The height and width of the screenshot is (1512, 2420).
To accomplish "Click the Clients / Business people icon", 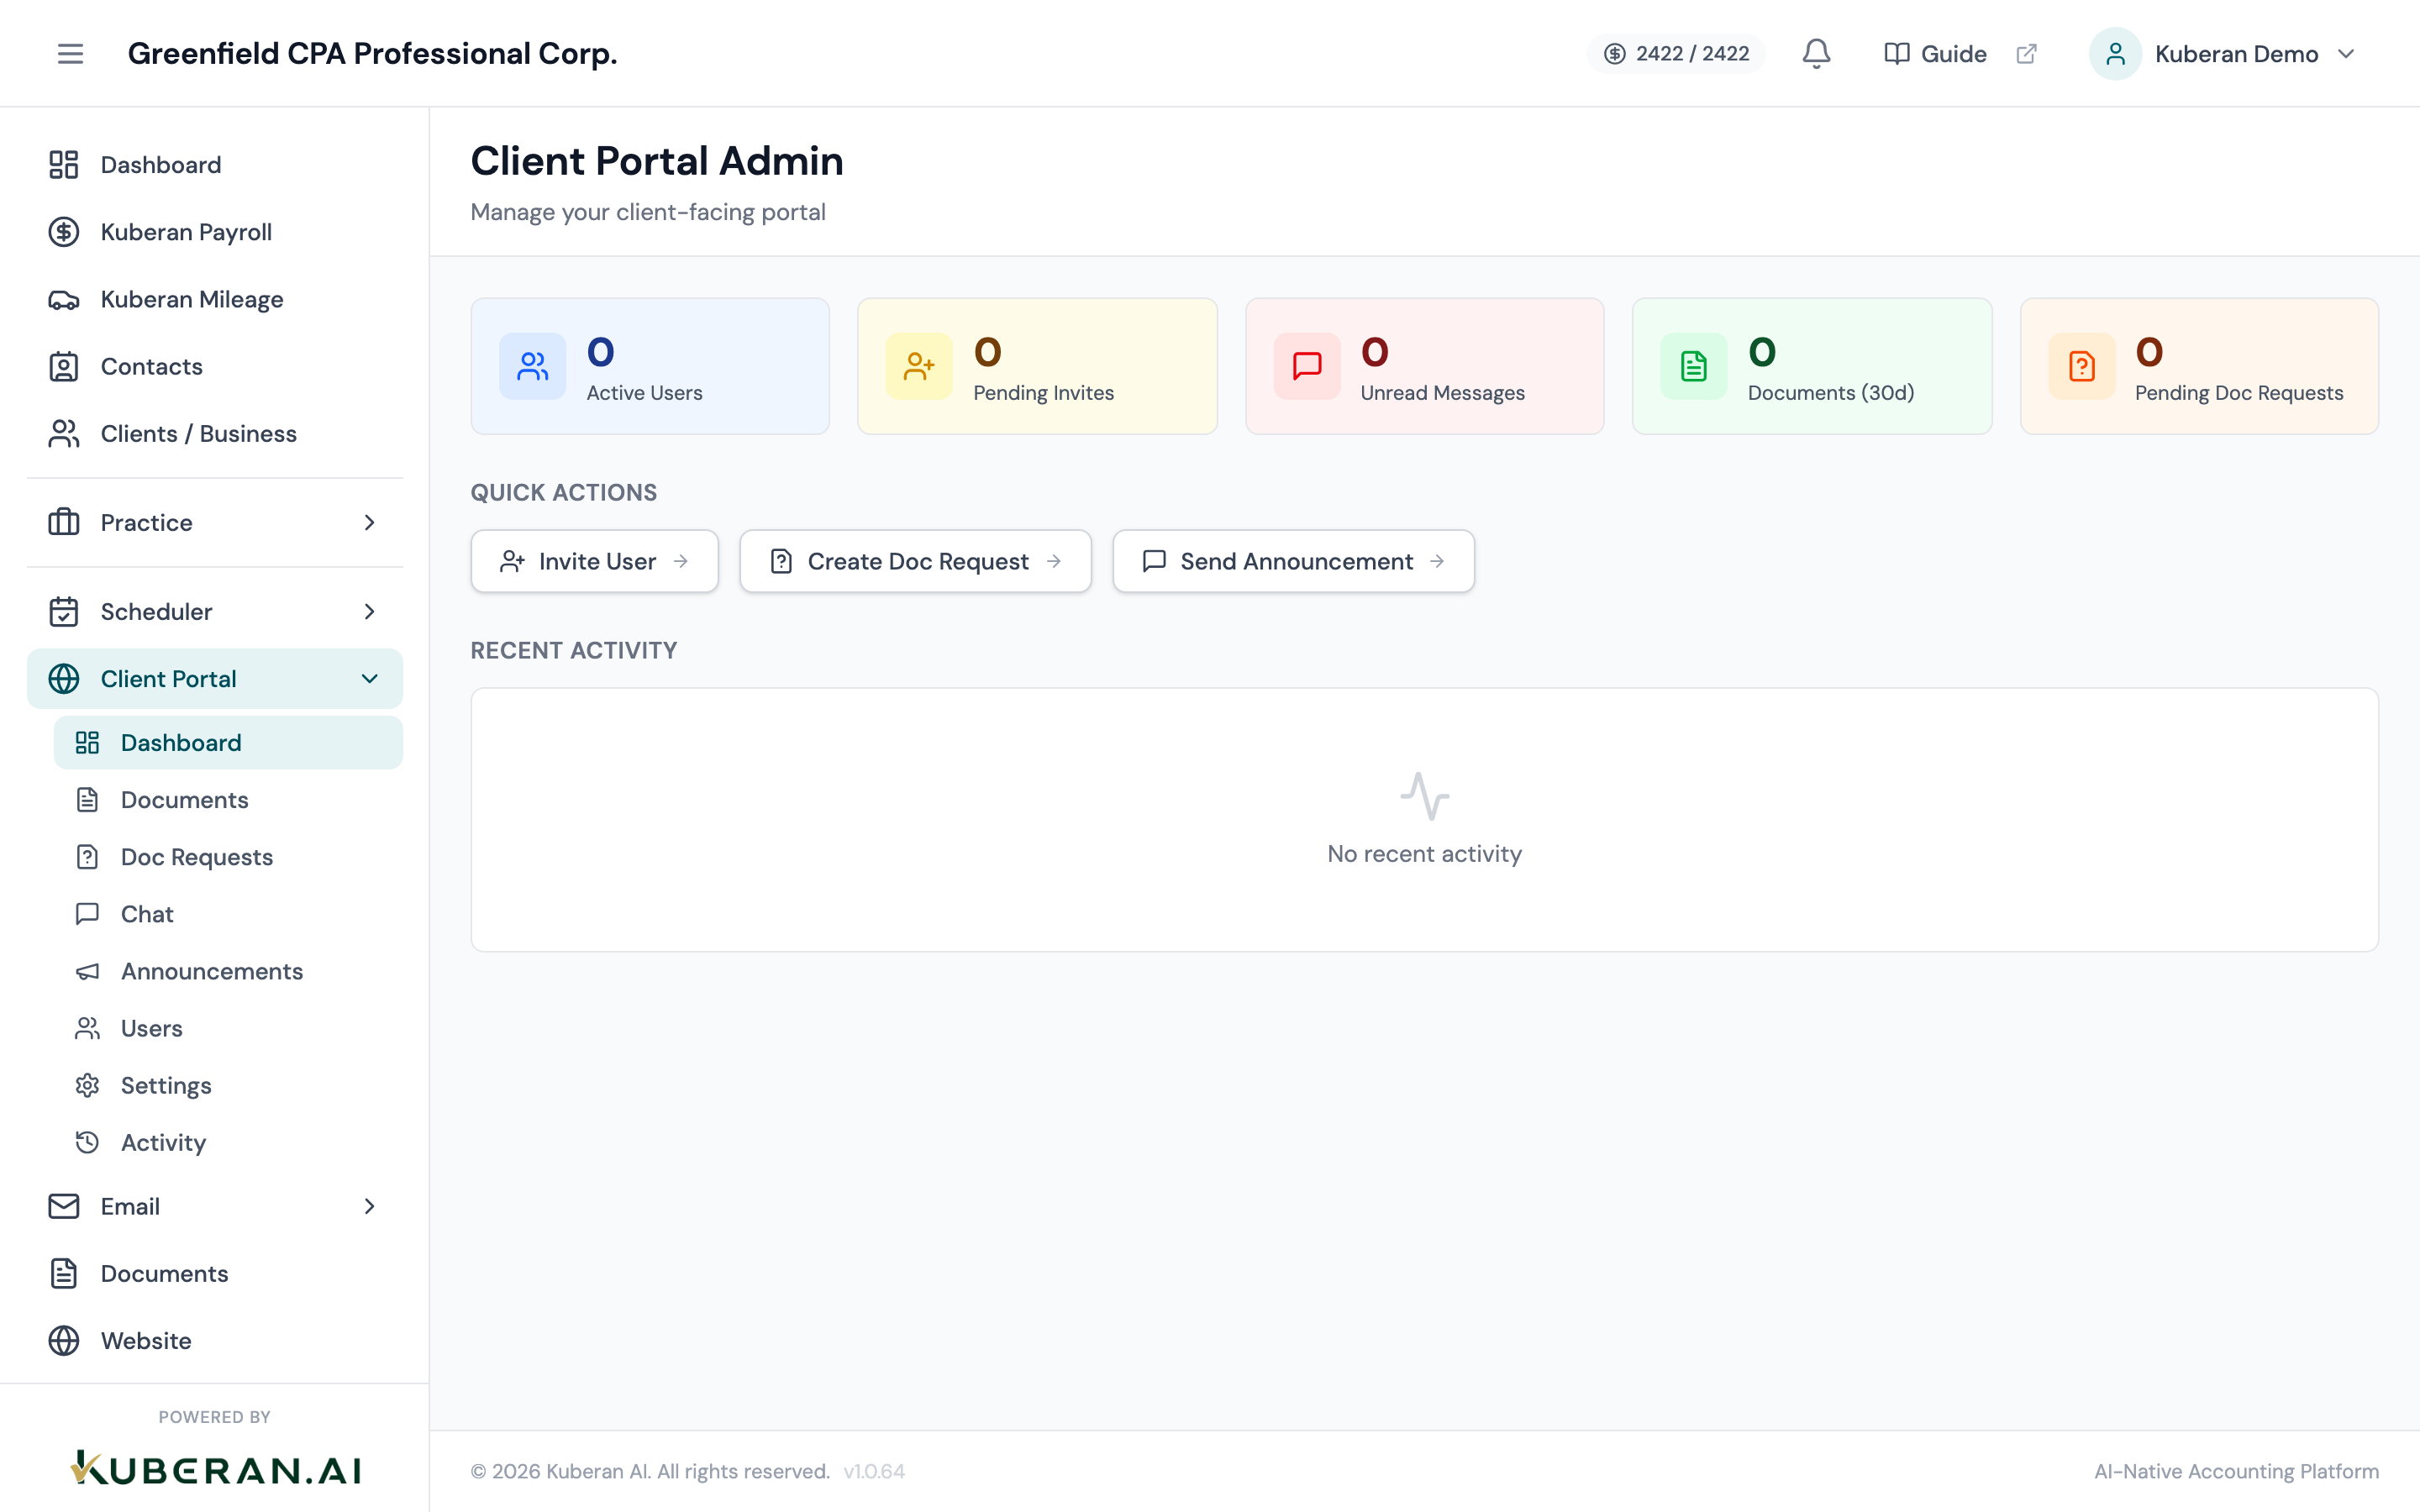I will point(64,433).
